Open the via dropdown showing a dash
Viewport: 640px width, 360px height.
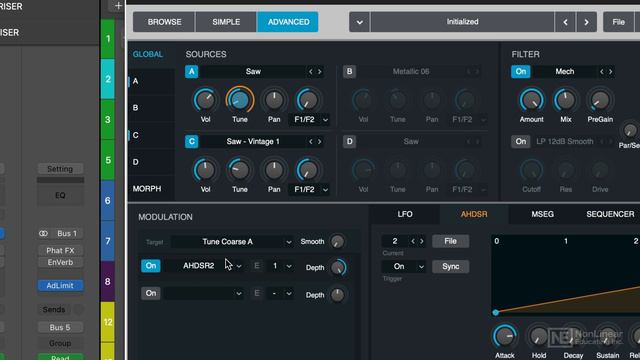280,293
